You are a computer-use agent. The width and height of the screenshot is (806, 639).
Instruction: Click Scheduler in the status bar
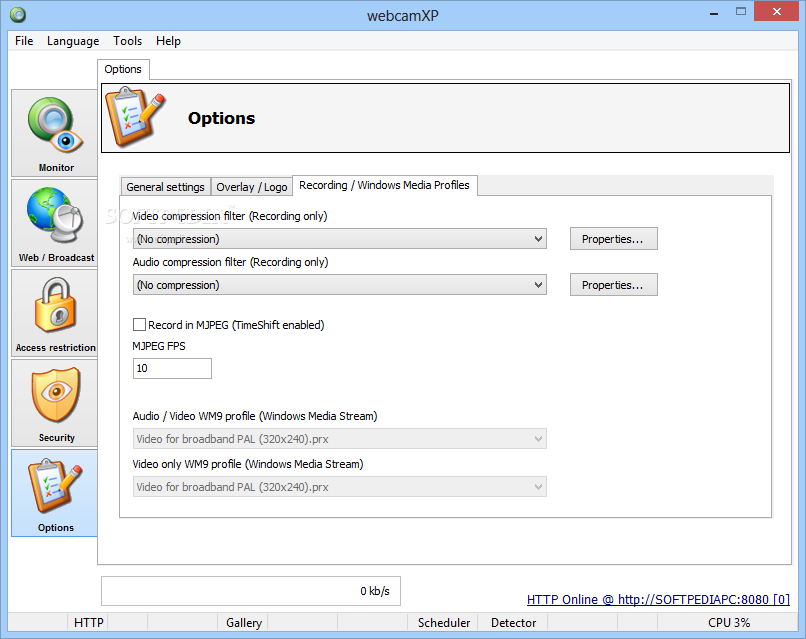click(x=444, y=623)
